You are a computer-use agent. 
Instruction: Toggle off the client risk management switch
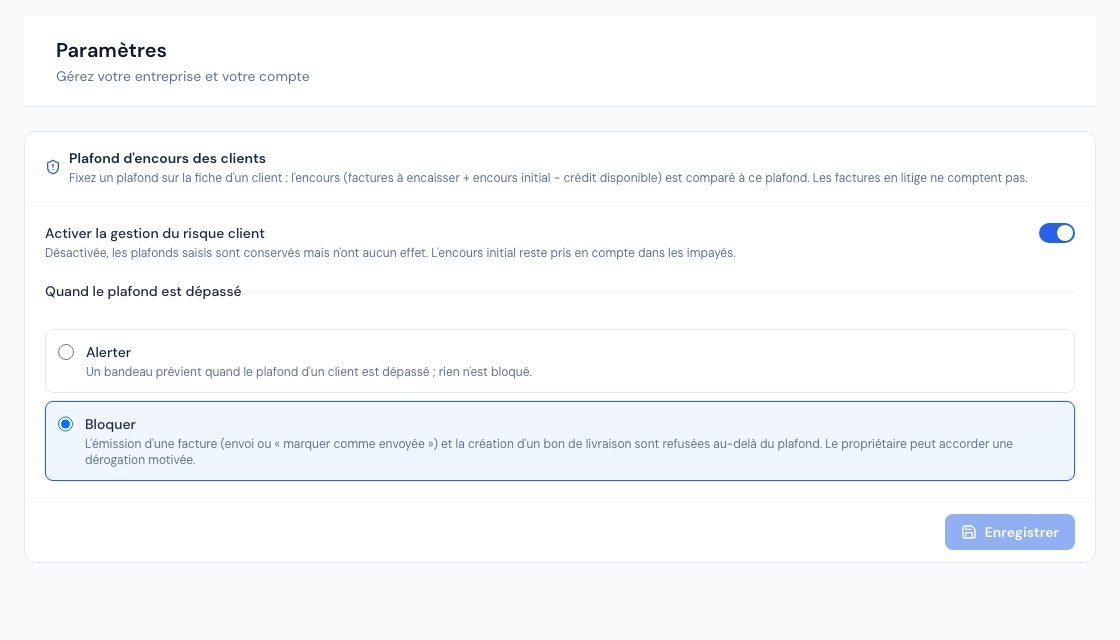[1056, 233]
